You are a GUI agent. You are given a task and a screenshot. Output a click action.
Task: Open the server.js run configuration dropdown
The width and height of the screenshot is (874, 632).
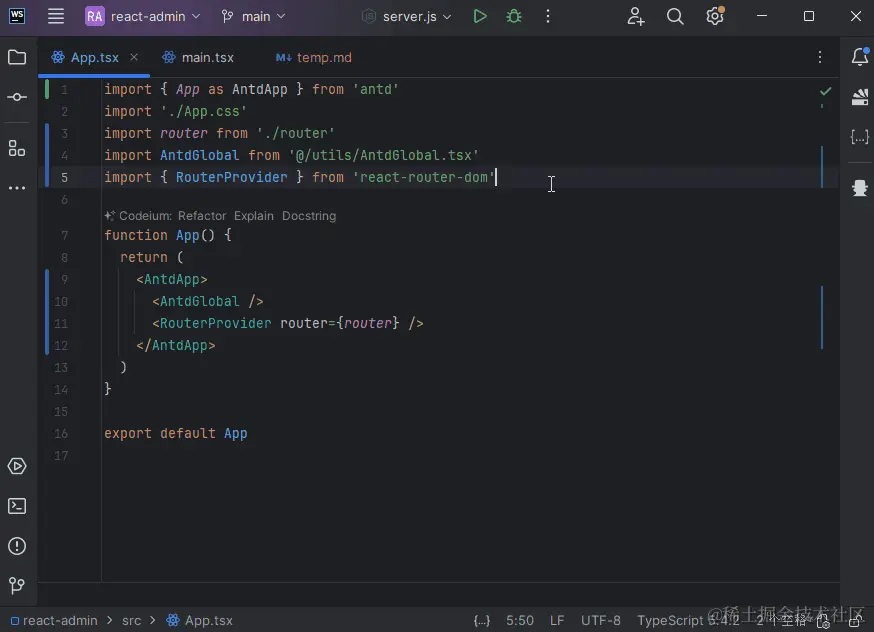[x=407, y=16]
